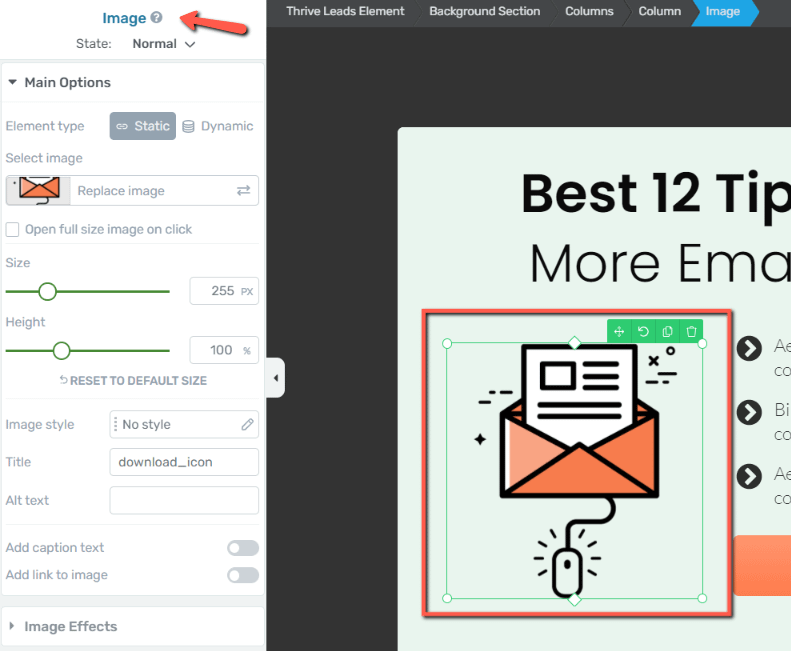This screenshot has width=791, height=651.
Task: Collapse the sidebar with the arrow handle
Action: coord(275,377)
